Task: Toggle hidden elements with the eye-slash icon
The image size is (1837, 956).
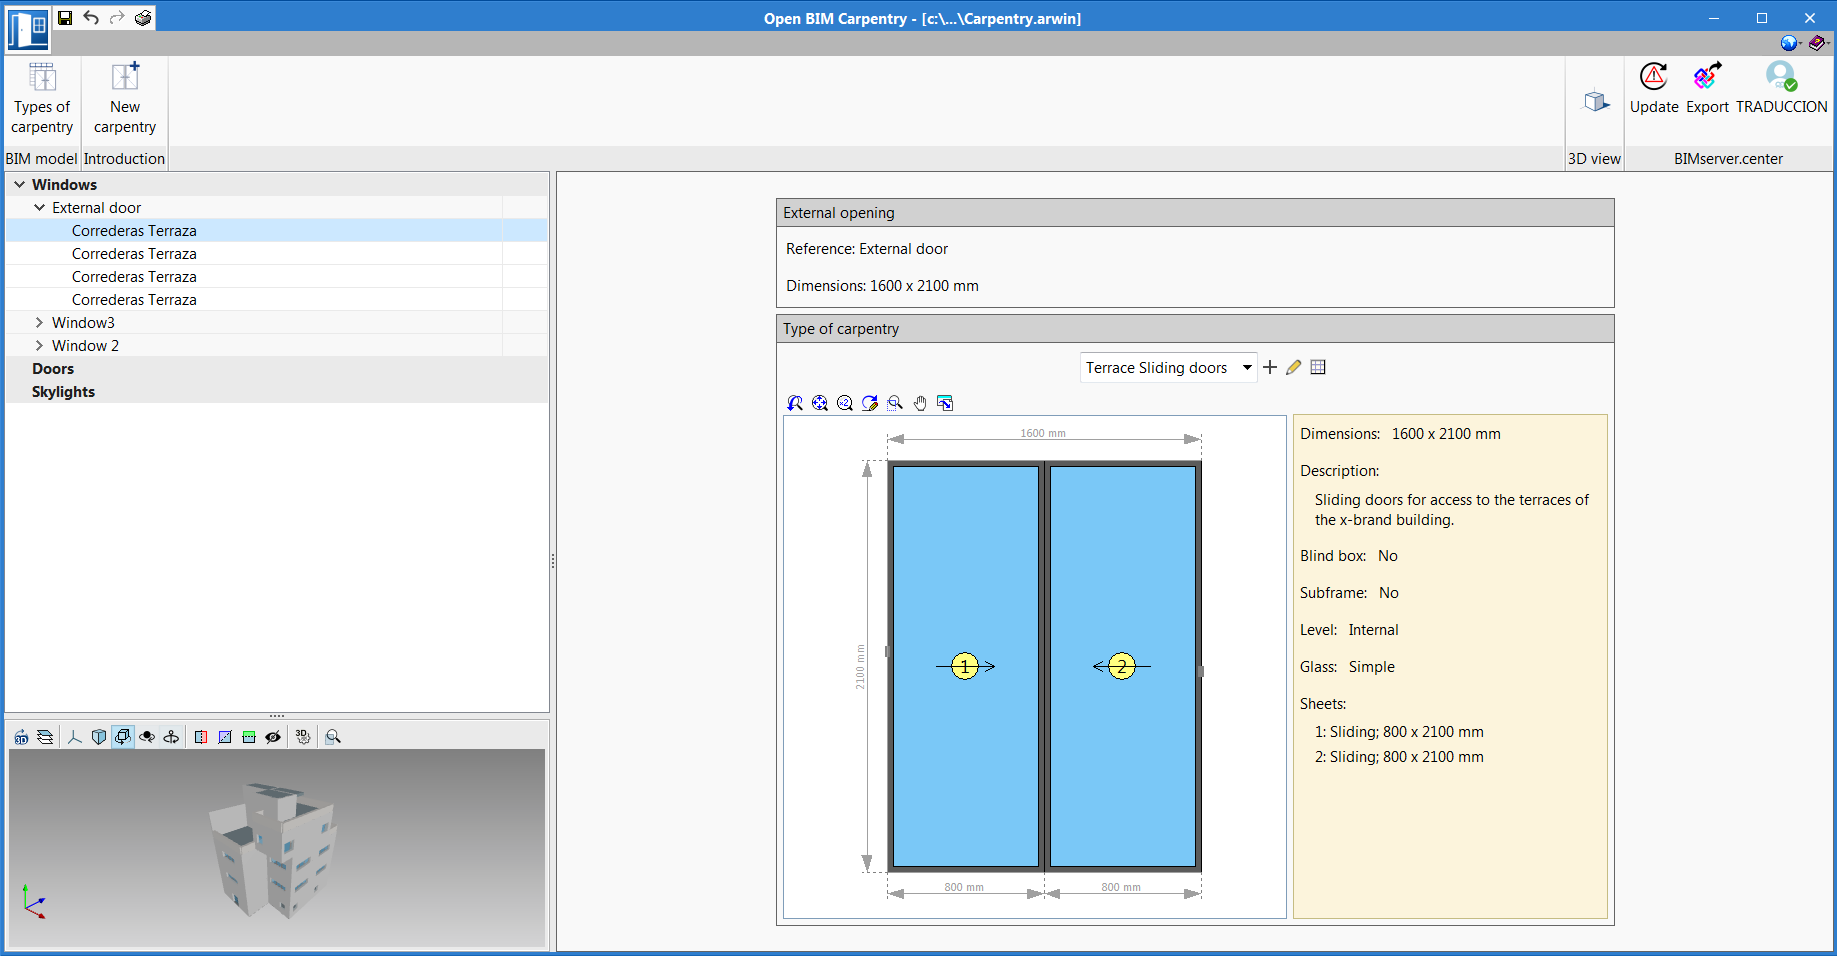Action: (x=273, y=736)
